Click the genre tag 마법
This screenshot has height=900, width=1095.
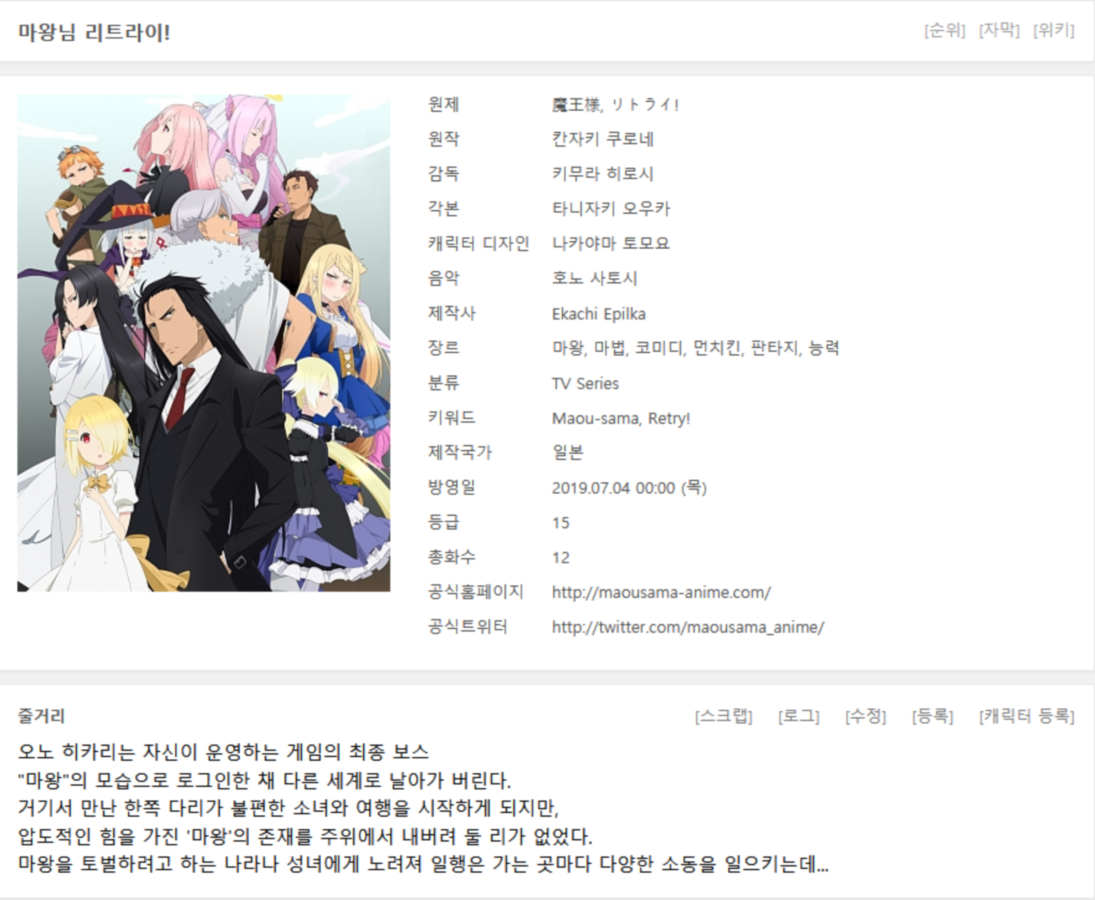click(x=609, y=348)
